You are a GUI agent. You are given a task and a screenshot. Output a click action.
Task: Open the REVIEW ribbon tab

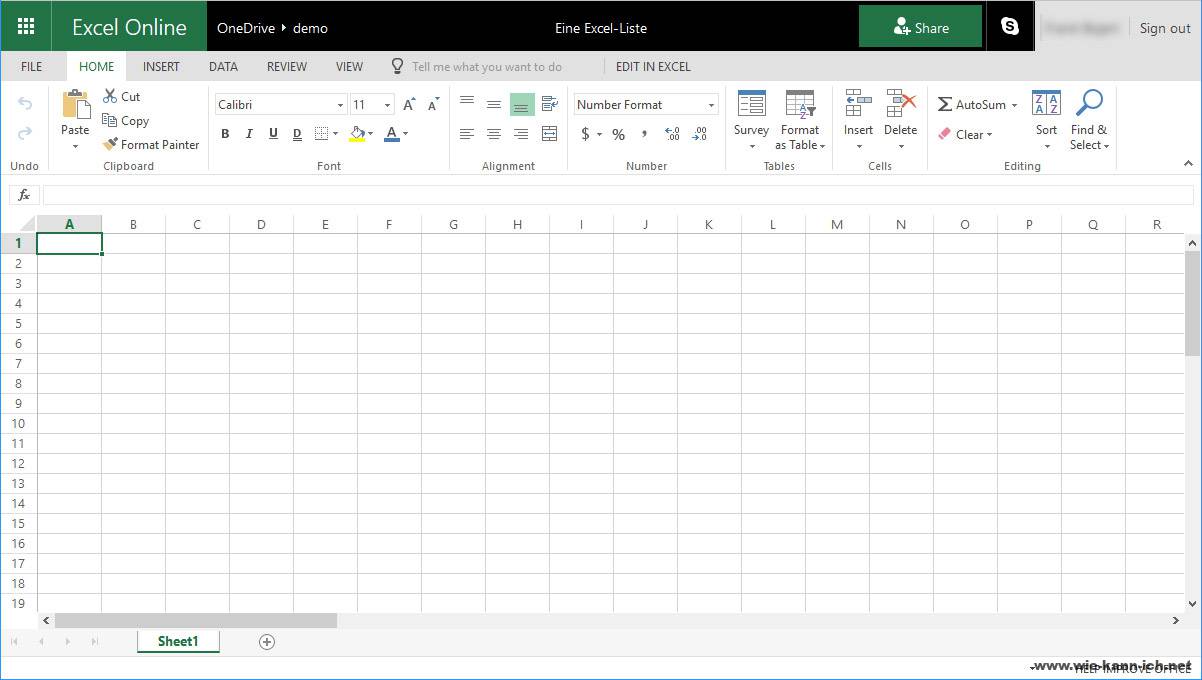[286, 67]
